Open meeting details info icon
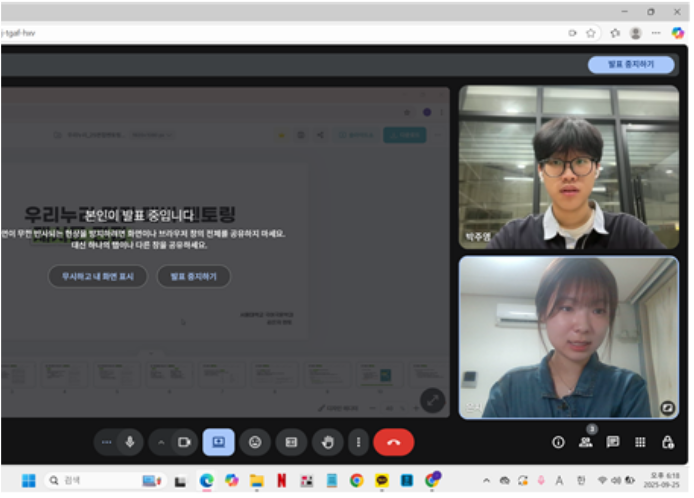 click(558, 442)
